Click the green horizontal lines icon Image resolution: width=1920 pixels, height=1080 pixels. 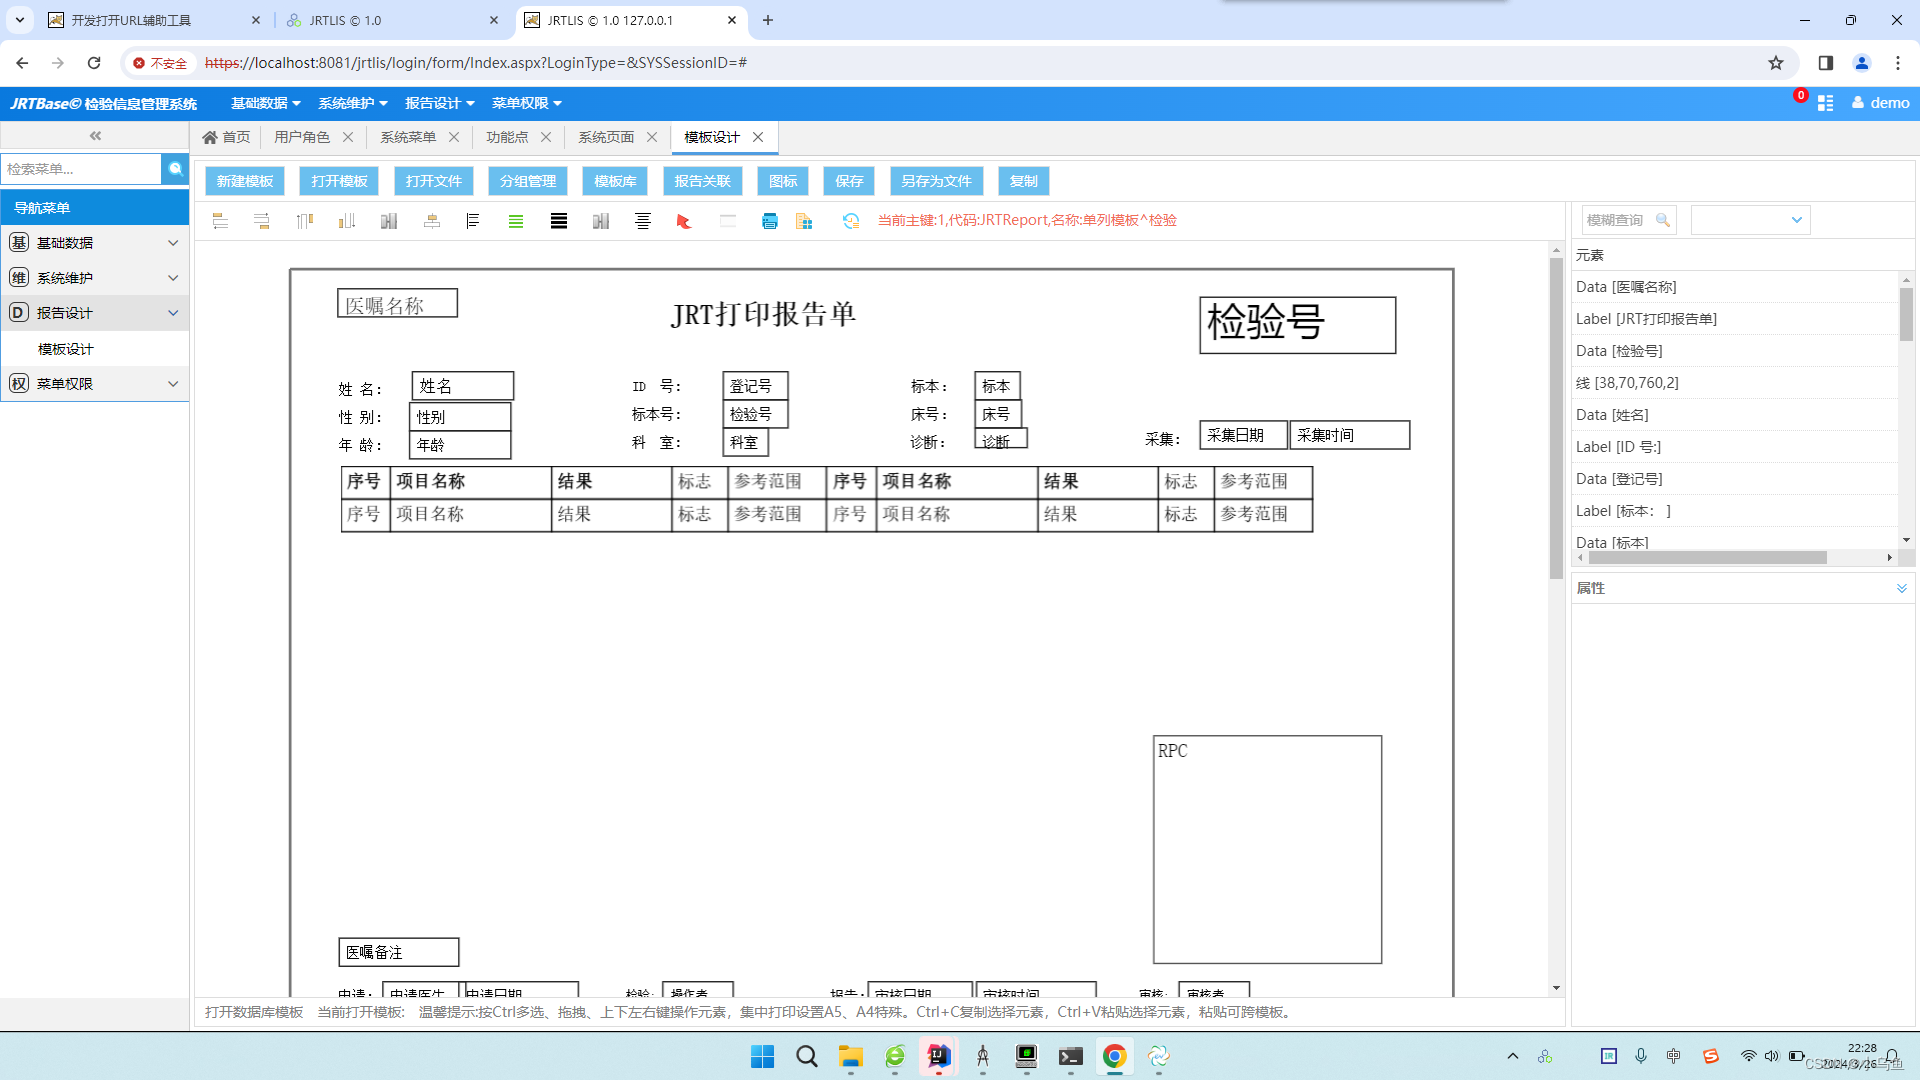pyautogui.click(x=516, y=221)
